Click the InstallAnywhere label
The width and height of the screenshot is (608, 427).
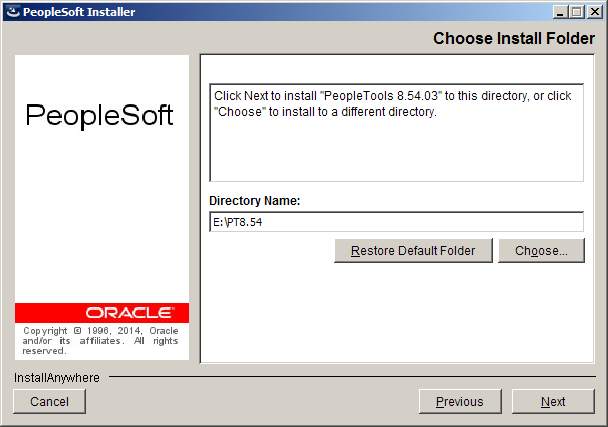pos(57,378)
